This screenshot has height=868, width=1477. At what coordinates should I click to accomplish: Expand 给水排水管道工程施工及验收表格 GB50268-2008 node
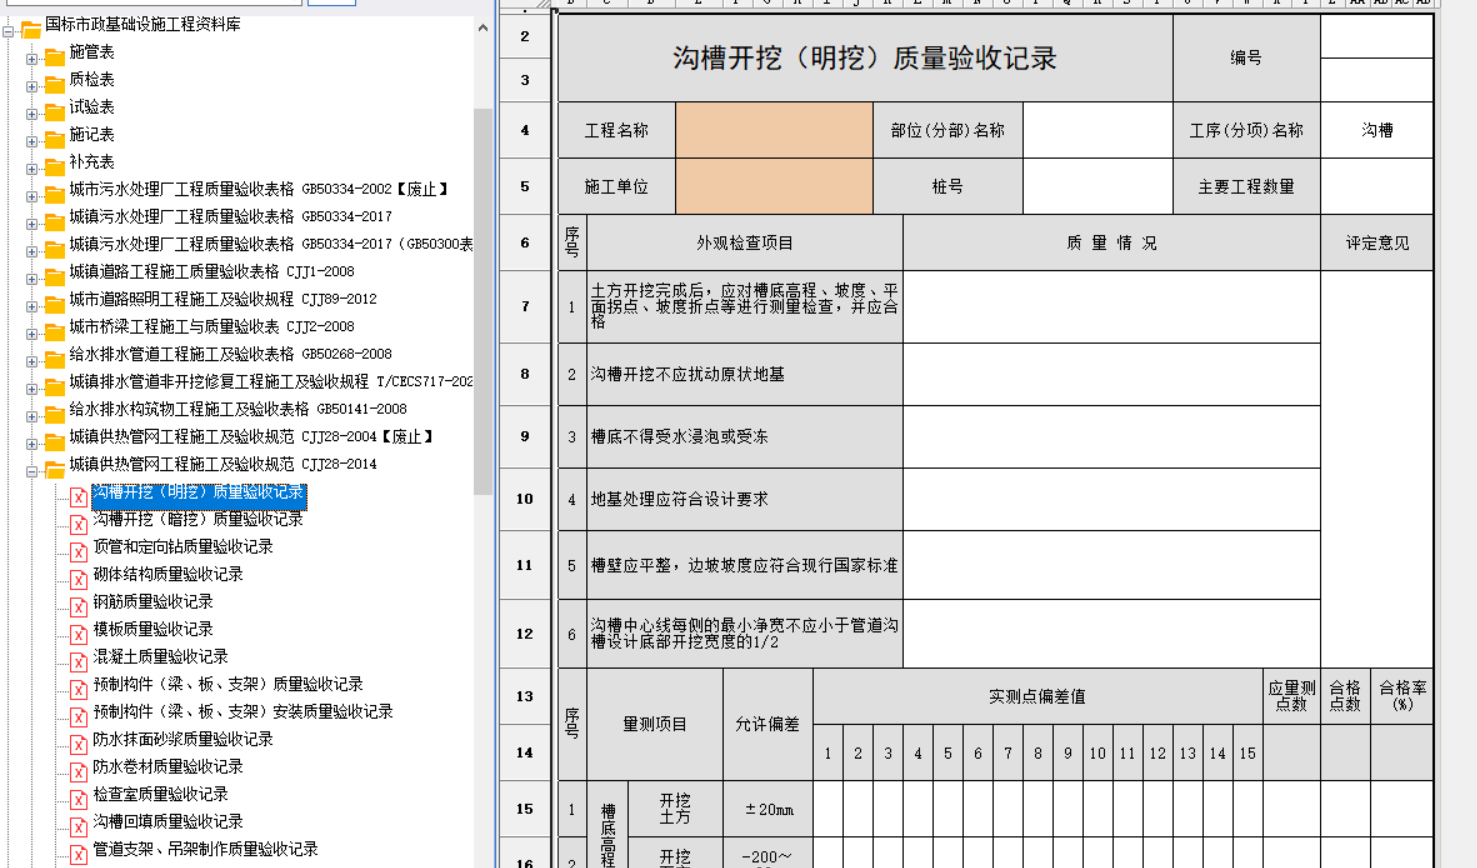(32, 361)
